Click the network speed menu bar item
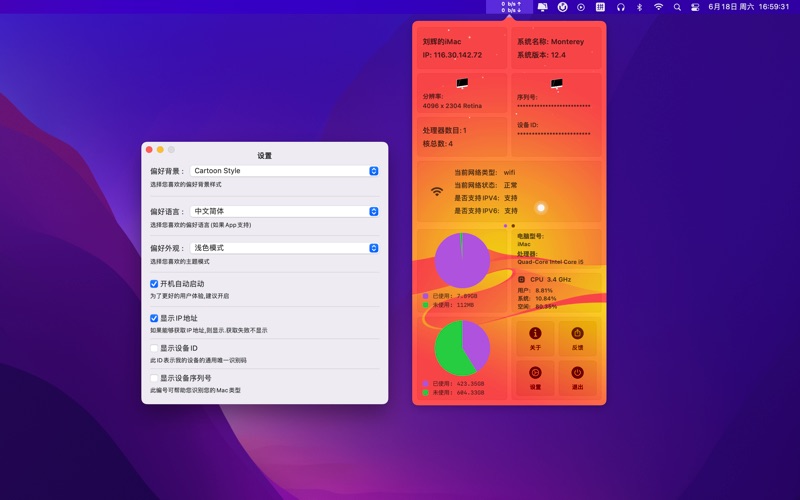800x500 pixels. 511,7
